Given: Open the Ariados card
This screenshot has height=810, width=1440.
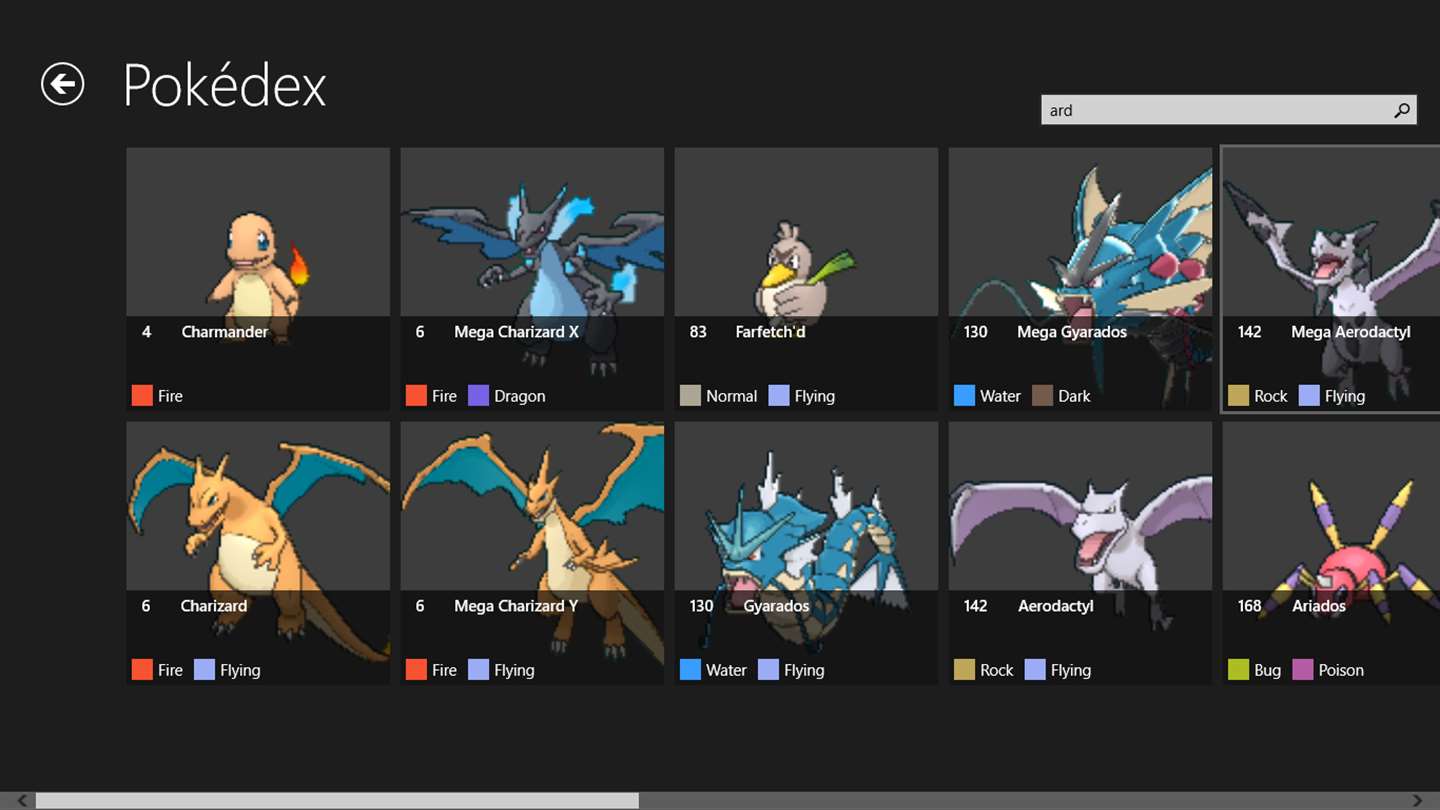Looking at the screenshot, I should (1331, 553).
